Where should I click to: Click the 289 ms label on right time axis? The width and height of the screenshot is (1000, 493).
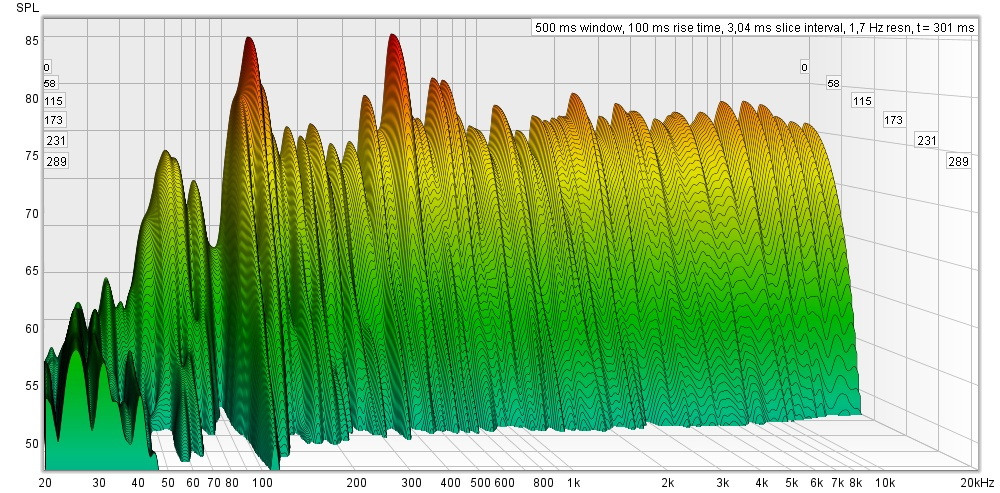(958, 161)
